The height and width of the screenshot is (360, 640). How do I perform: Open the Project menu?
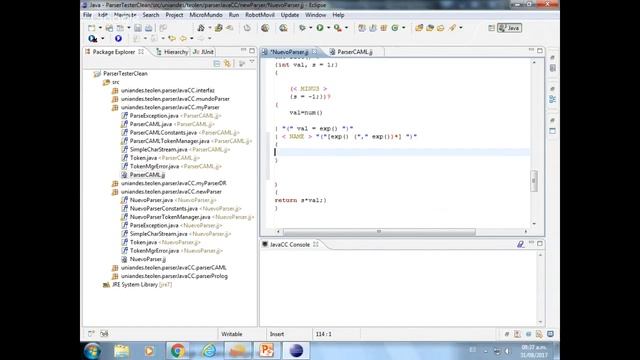click(x=174, y=15)
